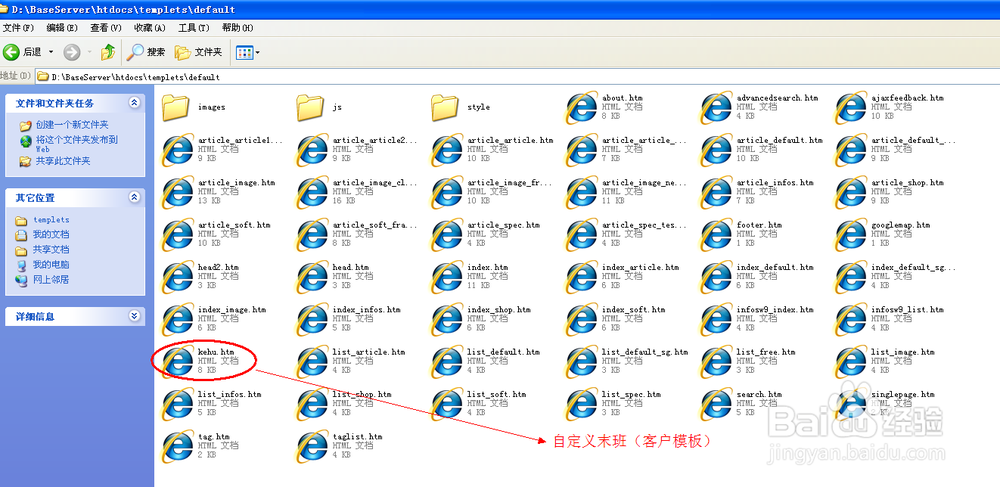Select the ajaxfeedback.htm file icon

pos(851,108)
